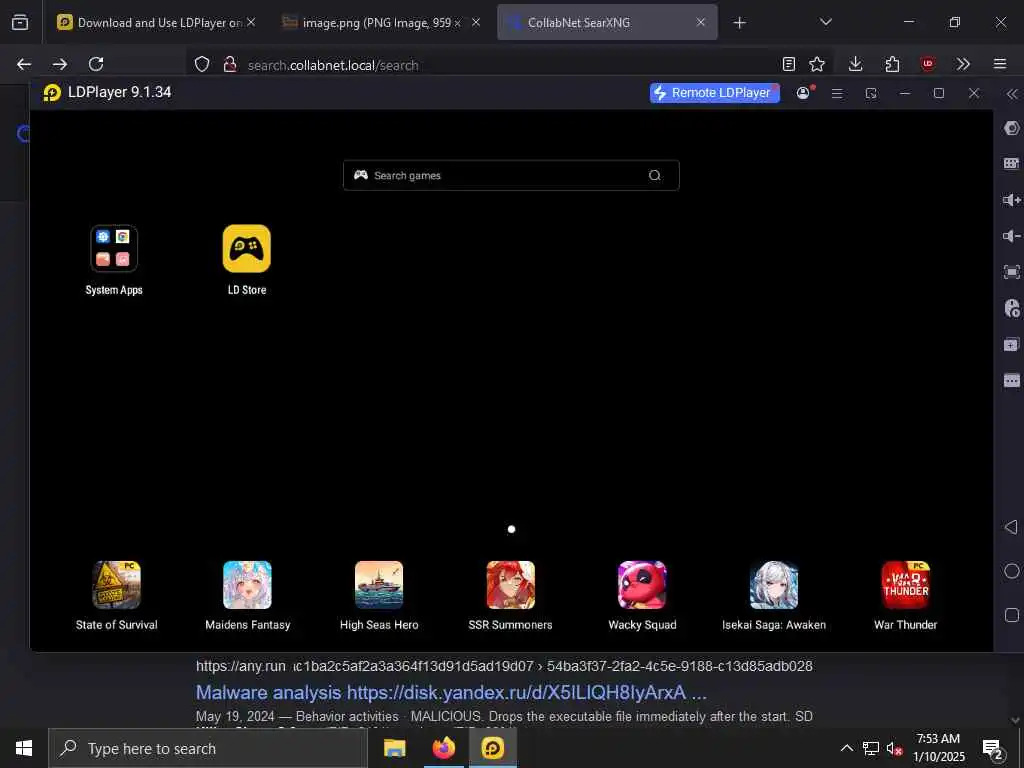Screen dimensions: 1024x768
Task: Click the Search games field
Action: click(x=511, y=175)
